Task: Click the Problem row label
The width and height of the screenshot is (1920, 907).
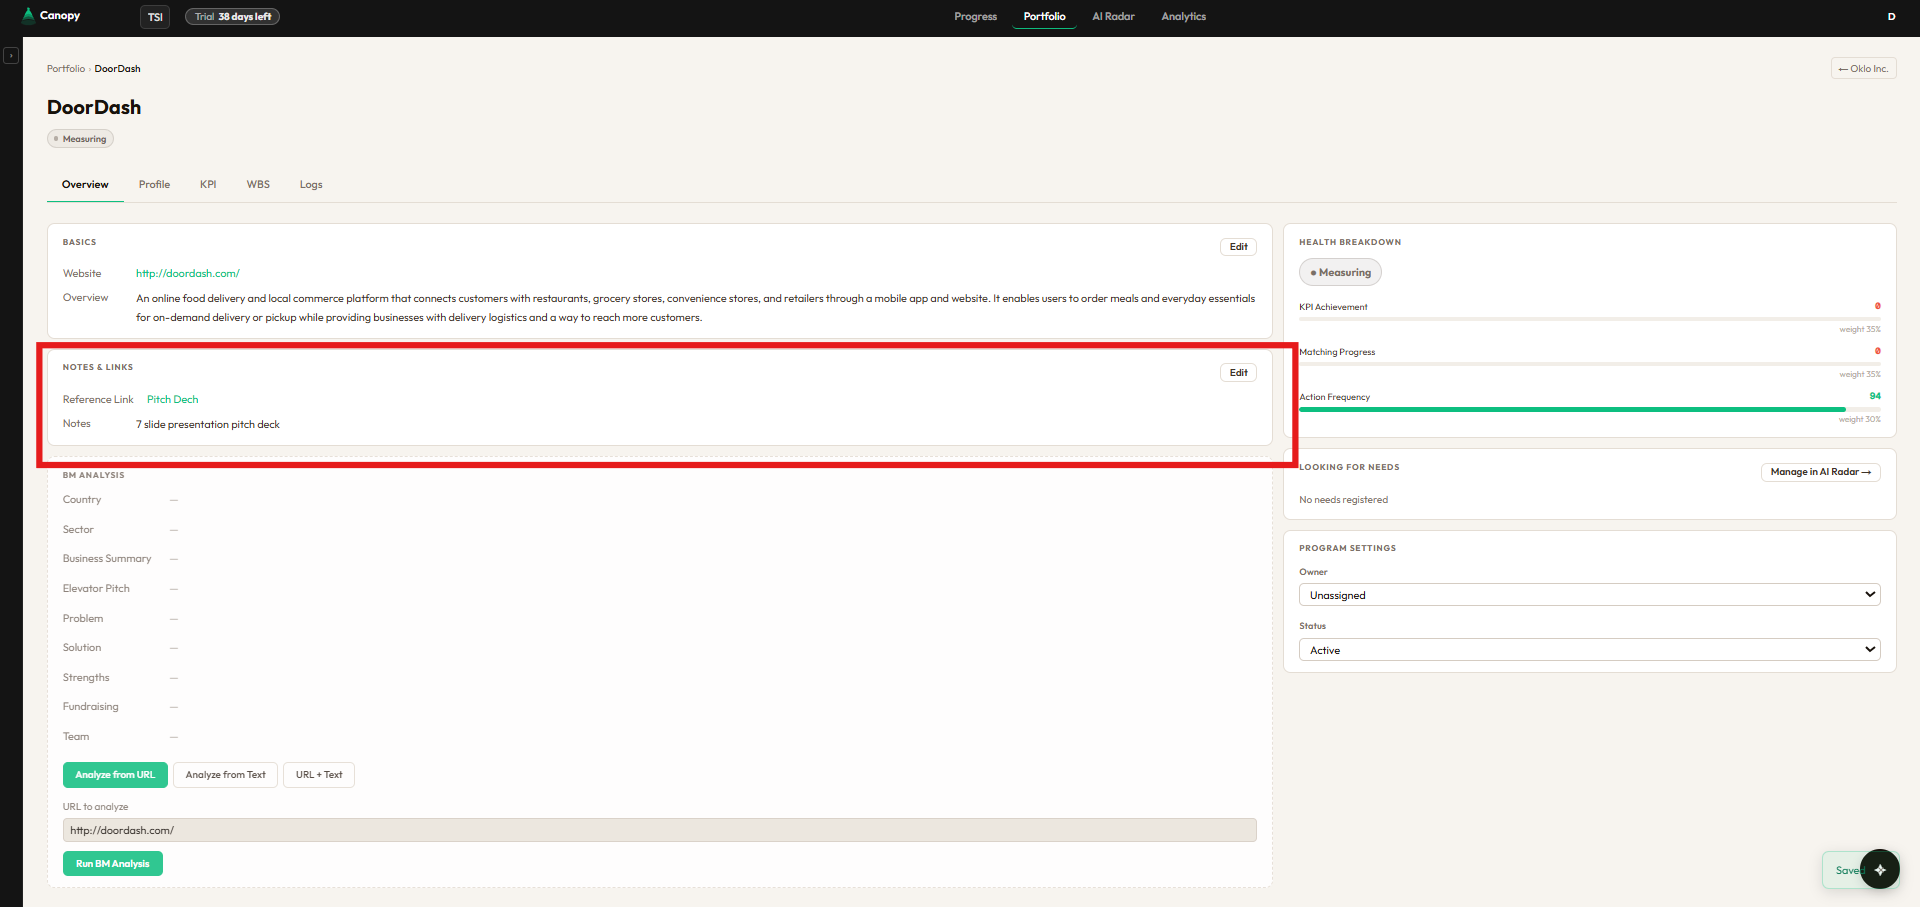Action: 83,619
